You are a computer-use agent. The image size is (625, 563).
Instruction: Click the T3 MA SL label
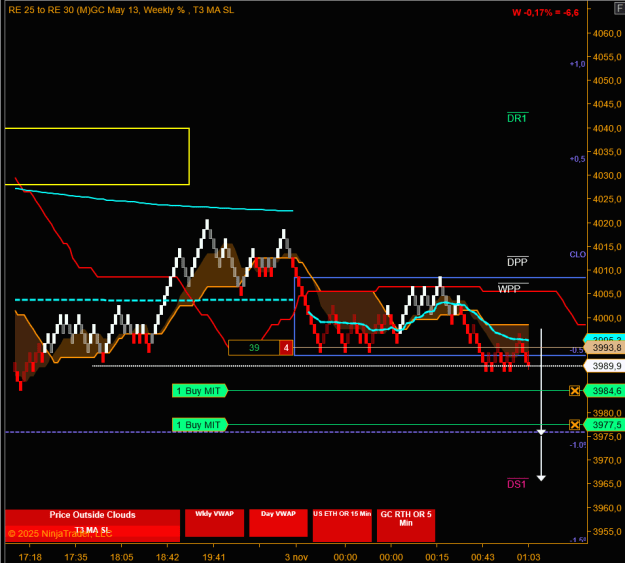pos(92,530)
